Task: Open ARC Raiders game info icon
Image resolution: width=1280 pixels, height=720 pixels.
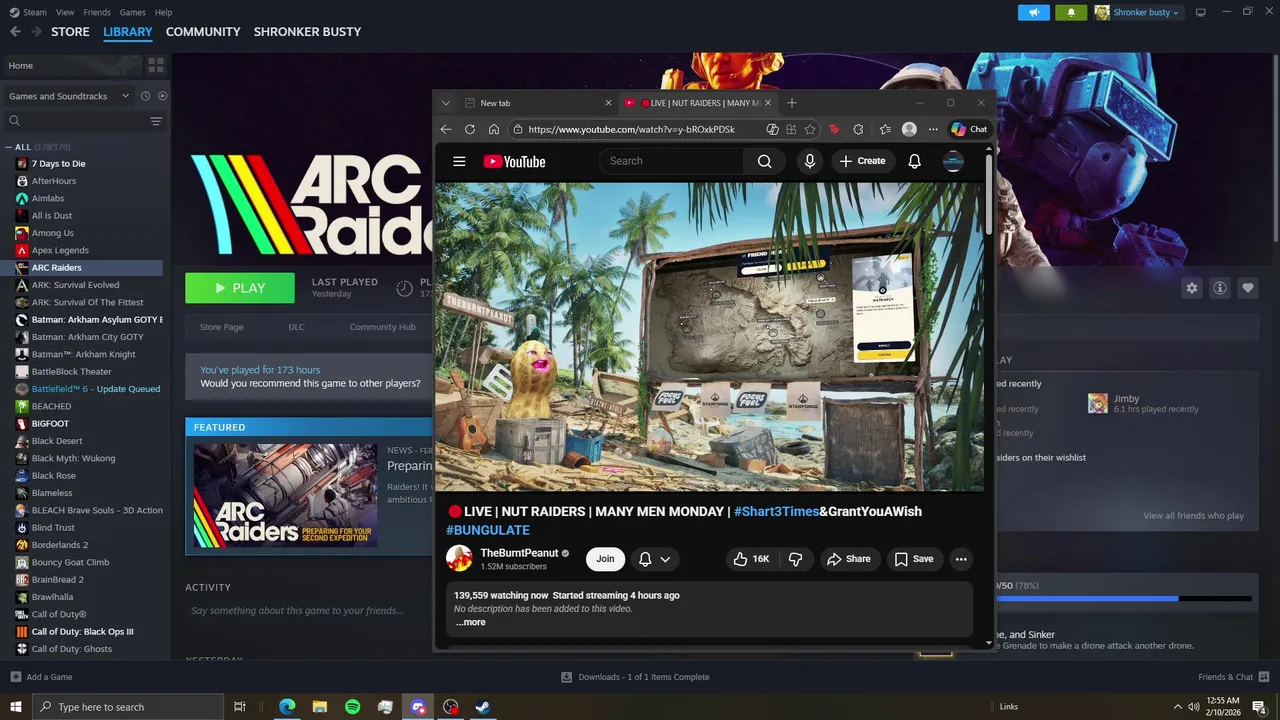Action: 1219,288
